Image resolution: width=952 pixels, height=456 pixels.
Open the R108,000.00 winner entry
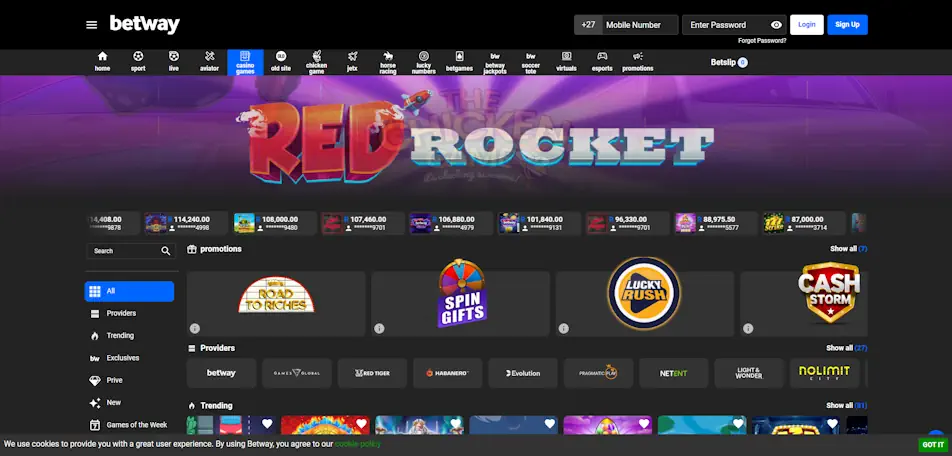tap(274, 223)
